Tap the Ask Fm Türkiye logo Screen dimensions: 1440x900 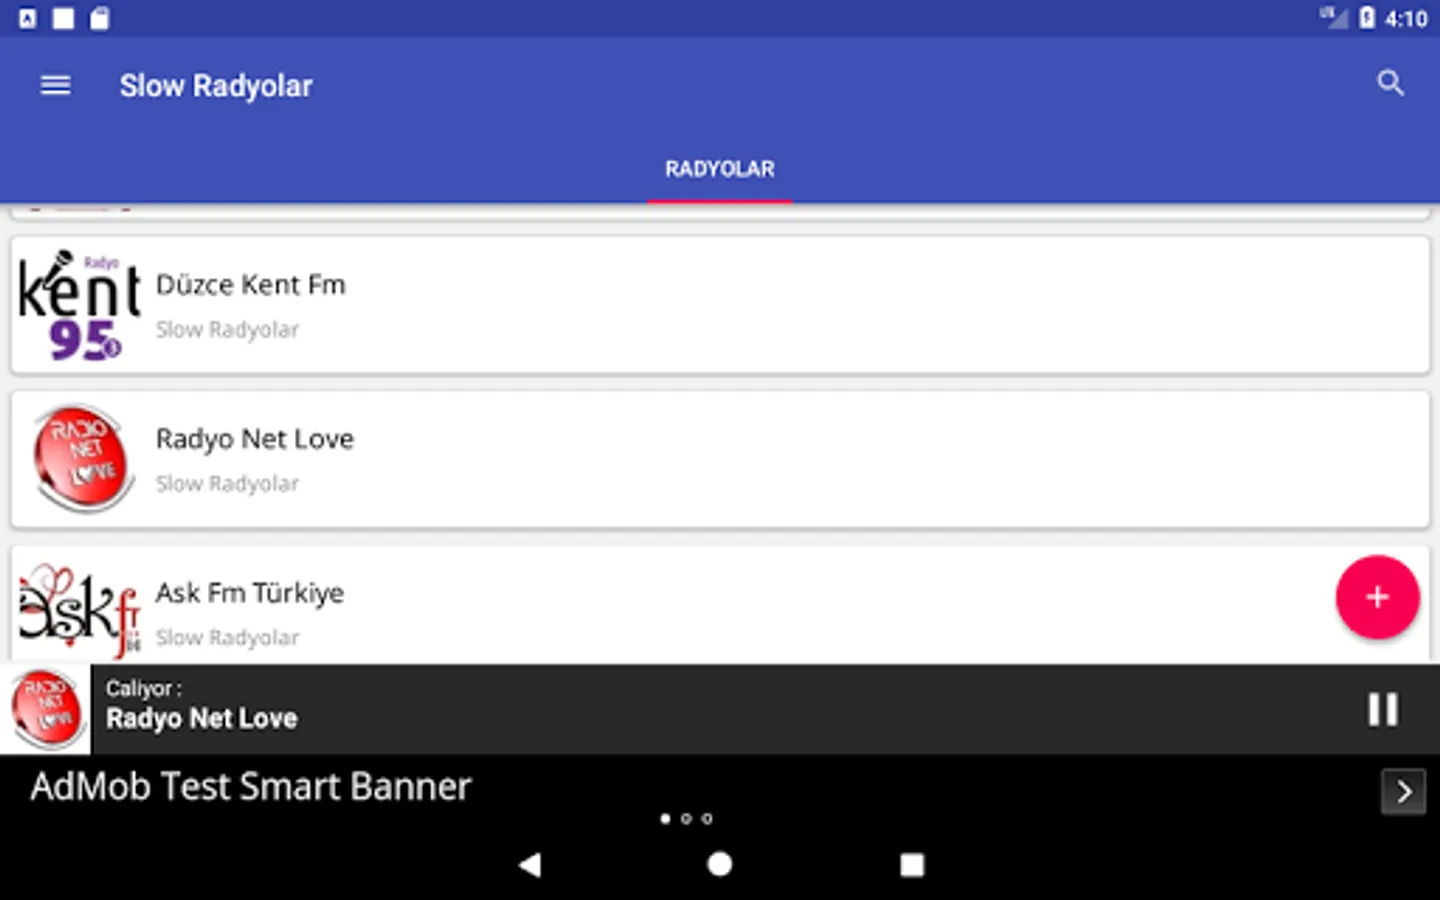point(80,610)
